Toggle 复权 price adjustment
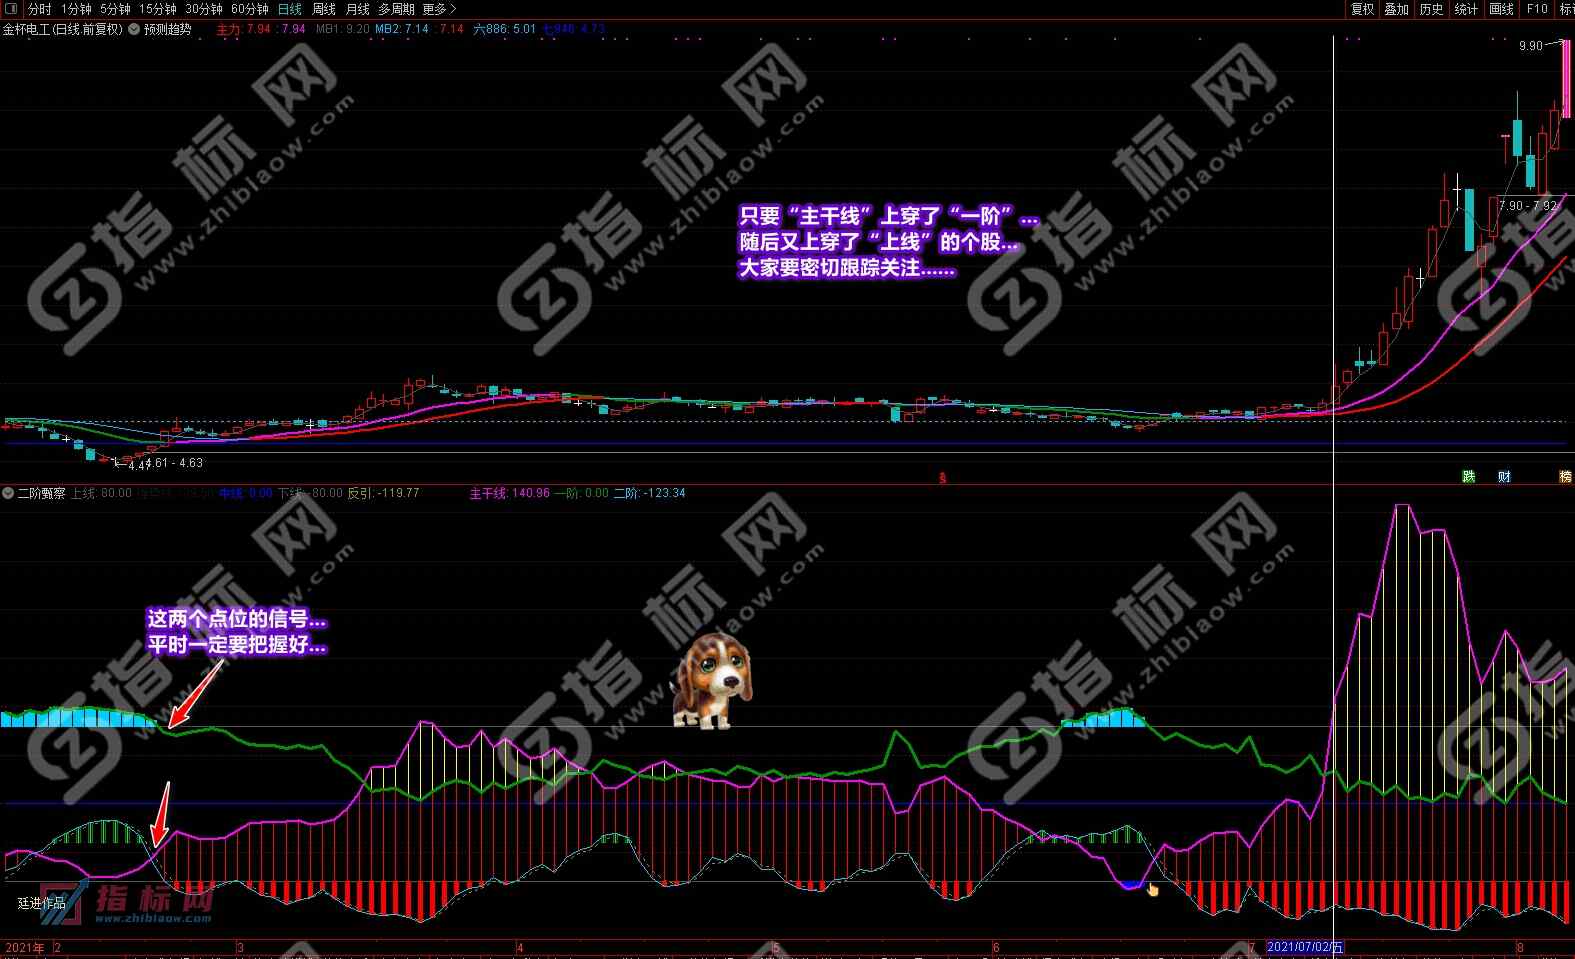This screenshot has width=1575, height=959. [x=1362, y=9]
